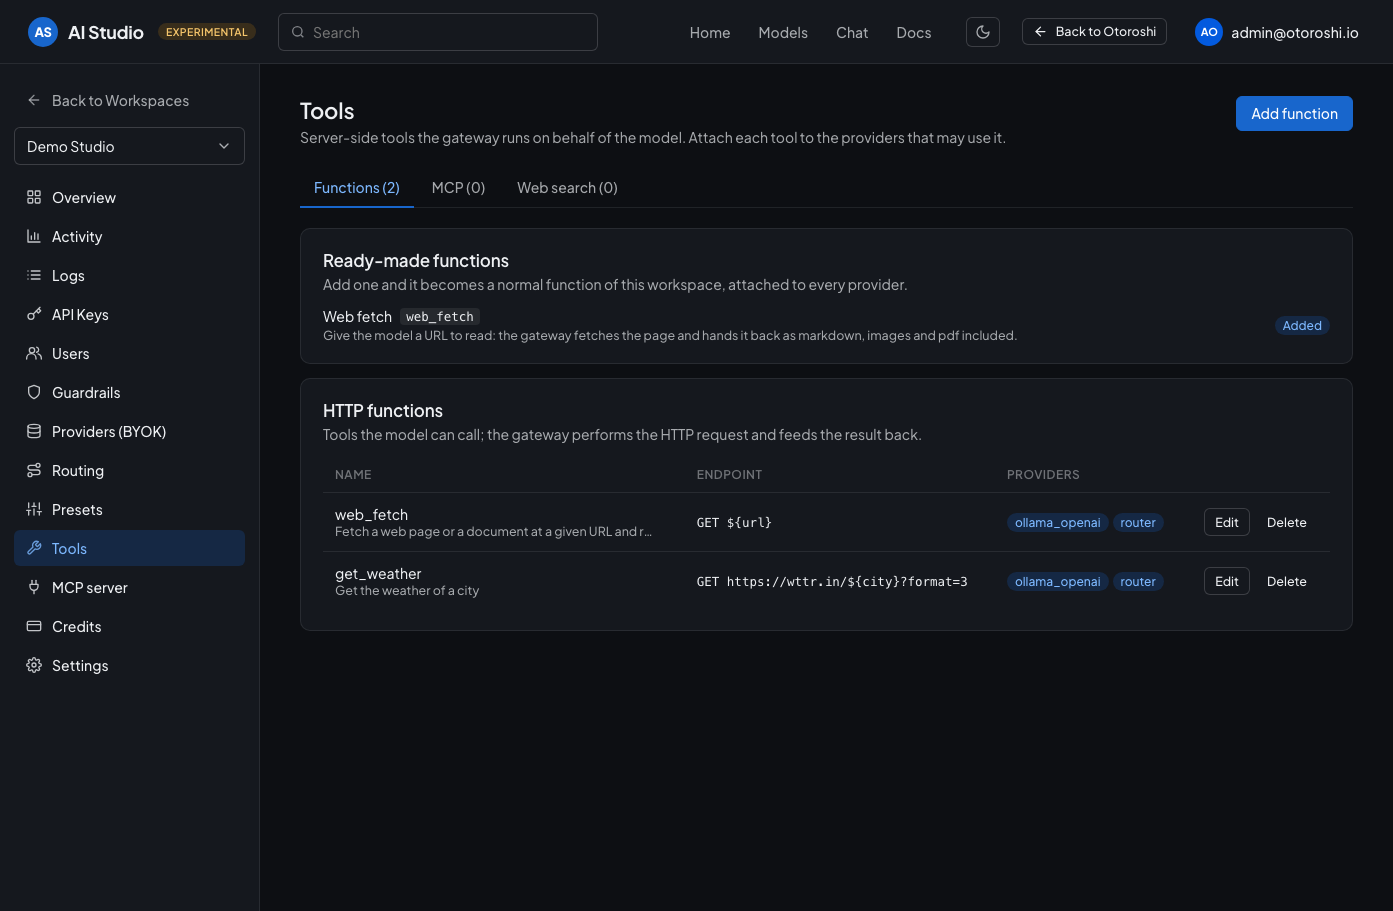Click the EXPERIMENTAL badge
The height and width of the screenshot is (911, 1393).
point(207,32)
